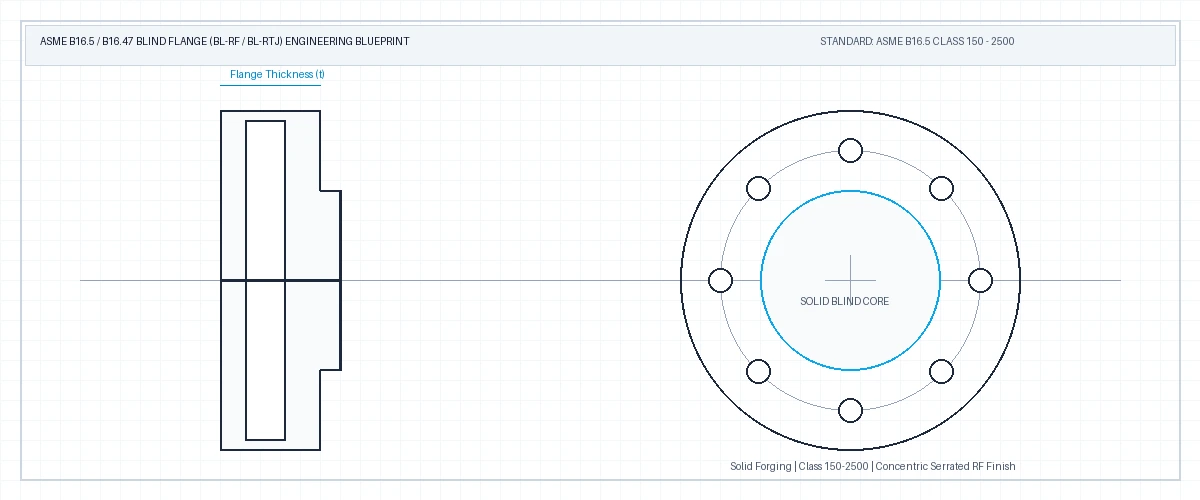1200x500 pixels.
Task: Click the center crosshair mark of the flange
Action: click(850, 280)
